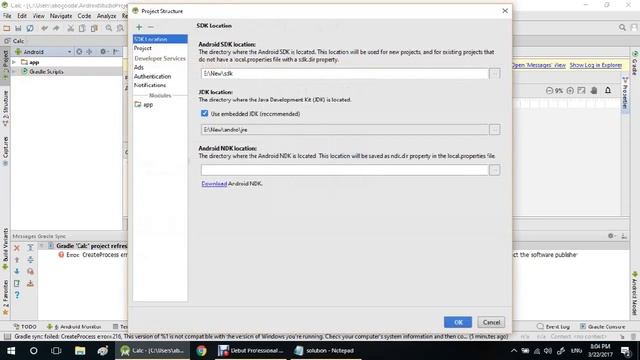Open the Android Monitor tool window tab
640x360 pixels.
[73, 327]
